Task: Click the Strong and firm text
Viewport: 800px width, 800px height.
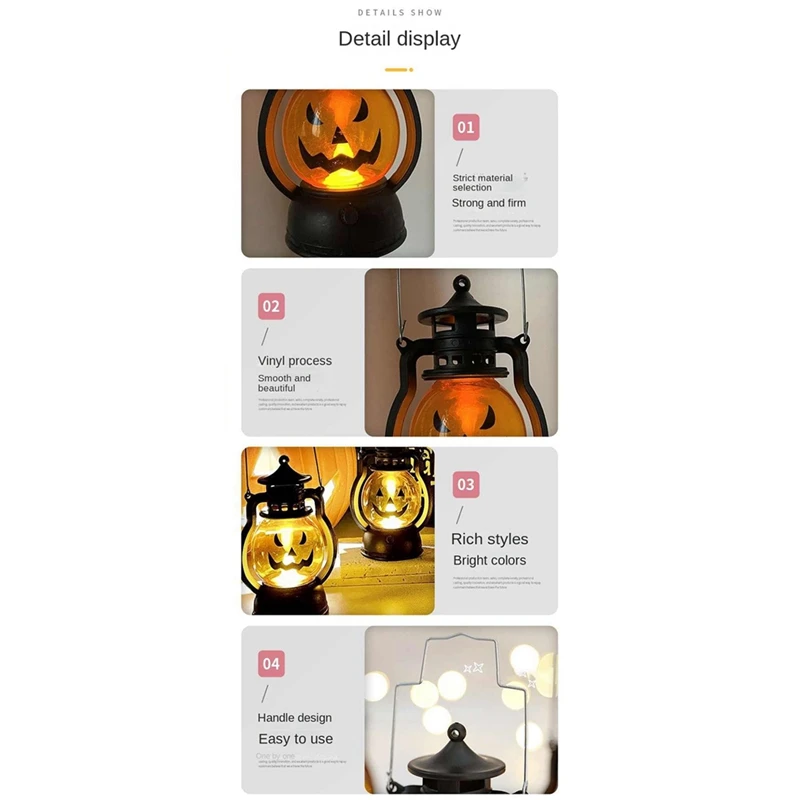Action: click(489, 203)
